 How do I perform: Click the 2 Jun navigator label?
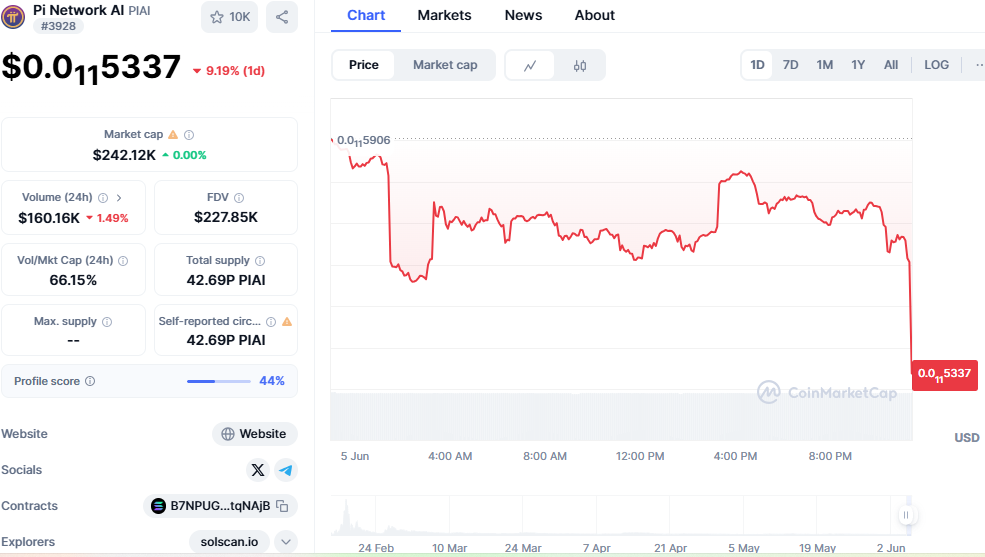coord(891,548)
